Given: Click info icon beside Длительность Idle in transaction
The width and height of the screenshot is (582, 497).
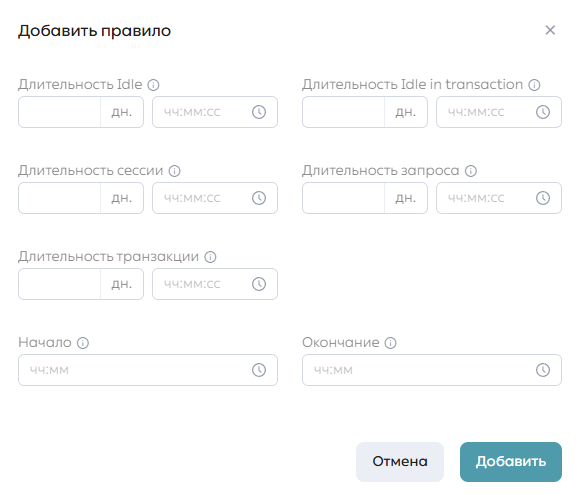Looking at the screenshot, I should pyautogui.click(x=534, y=85).
